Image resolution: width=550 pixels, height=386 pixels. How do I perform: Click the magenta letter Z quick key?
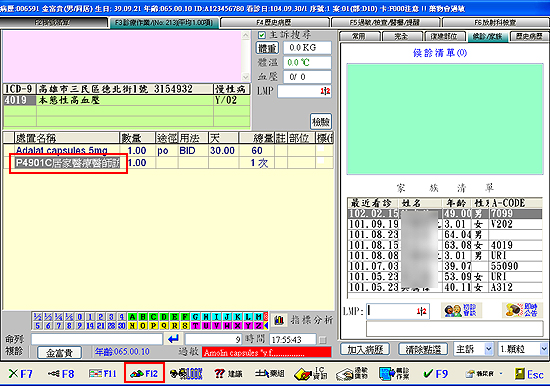258,326
